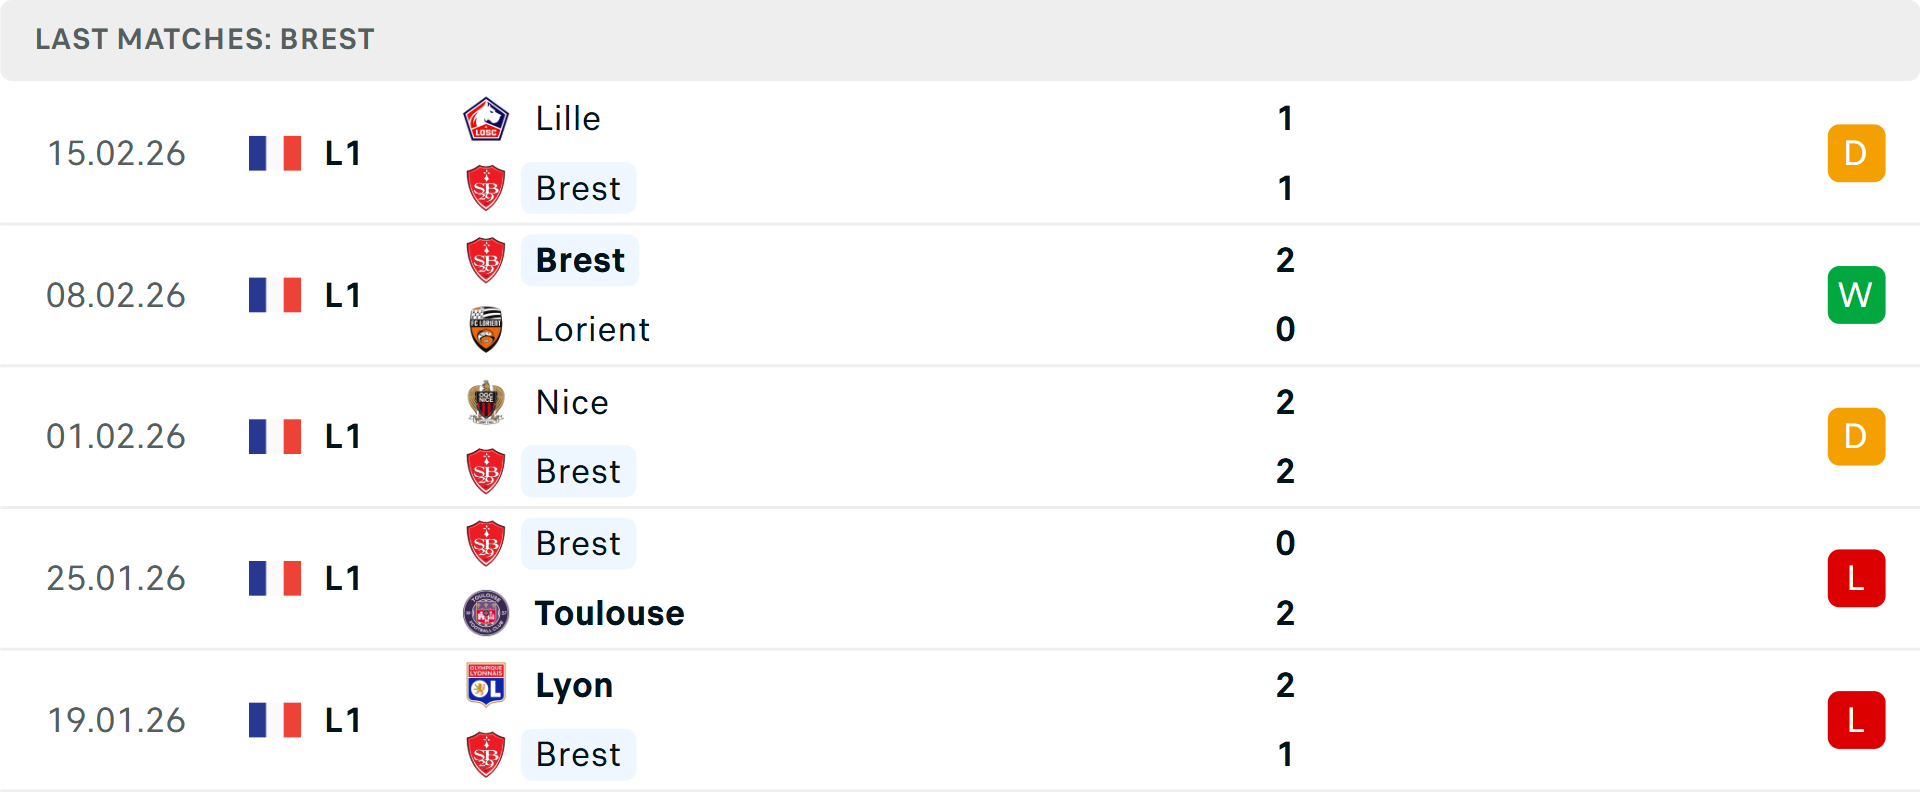The width and height of the screenshot is (1920, 792).
Task: Open the 01.02.26 match date
Action: 116,437
